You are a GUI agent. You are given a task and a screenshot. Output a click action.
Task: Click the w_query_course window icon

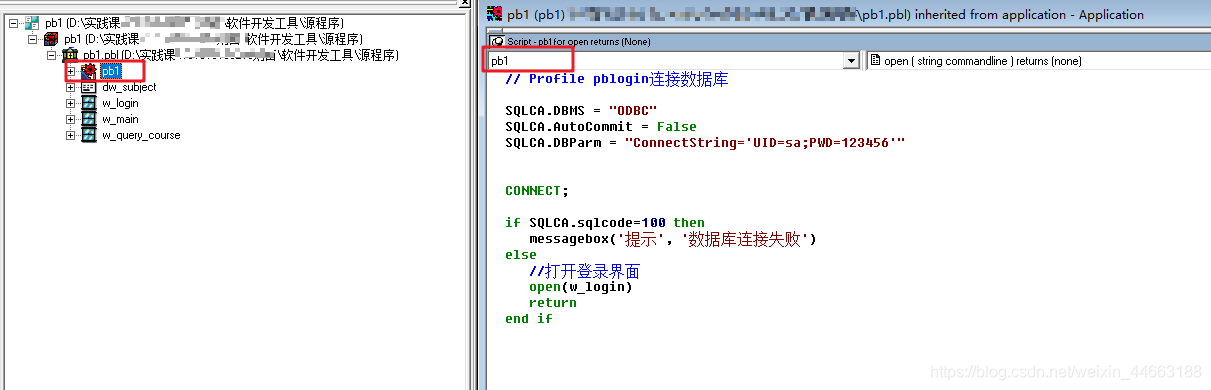coord(89,135)
